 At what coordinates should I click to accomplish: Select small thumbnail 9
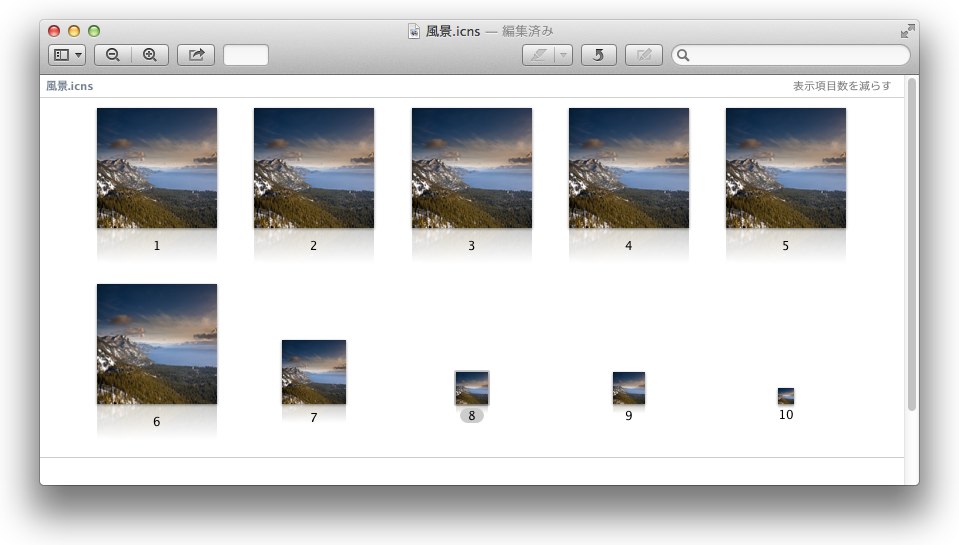(629, 388)
